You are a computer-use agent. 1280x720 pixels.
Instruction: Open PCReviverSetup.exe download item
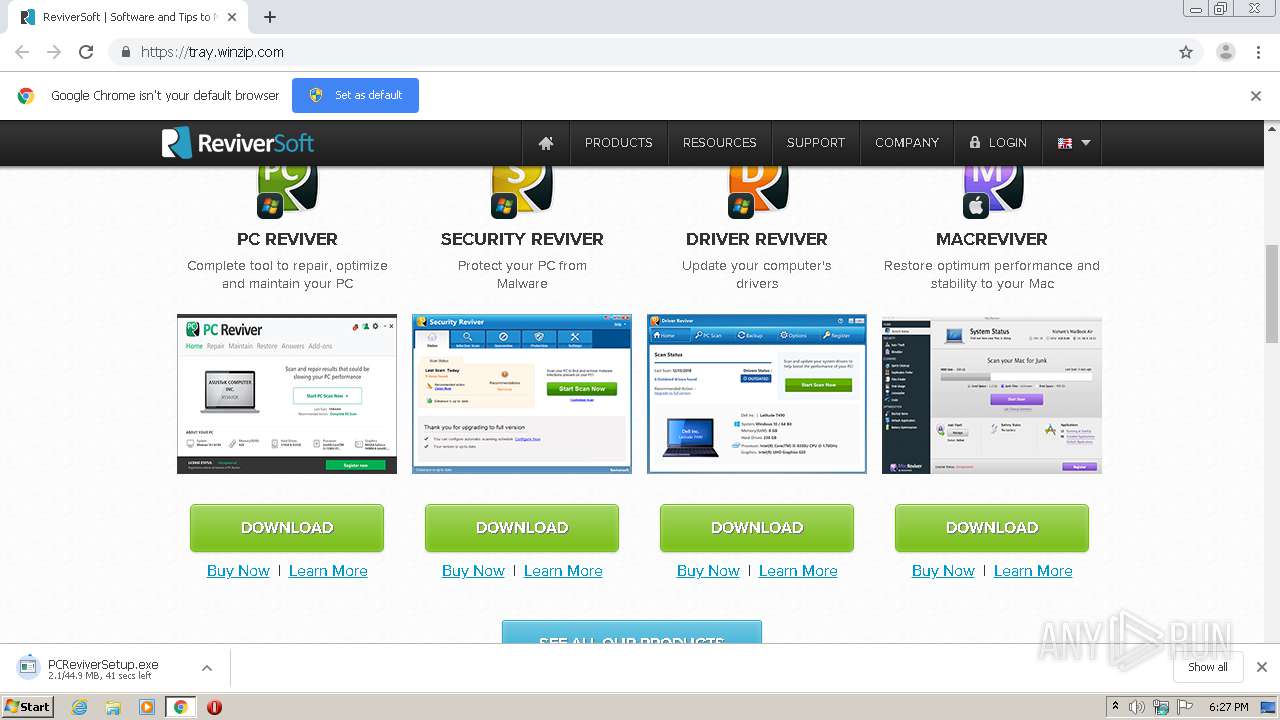click(103, 669)
